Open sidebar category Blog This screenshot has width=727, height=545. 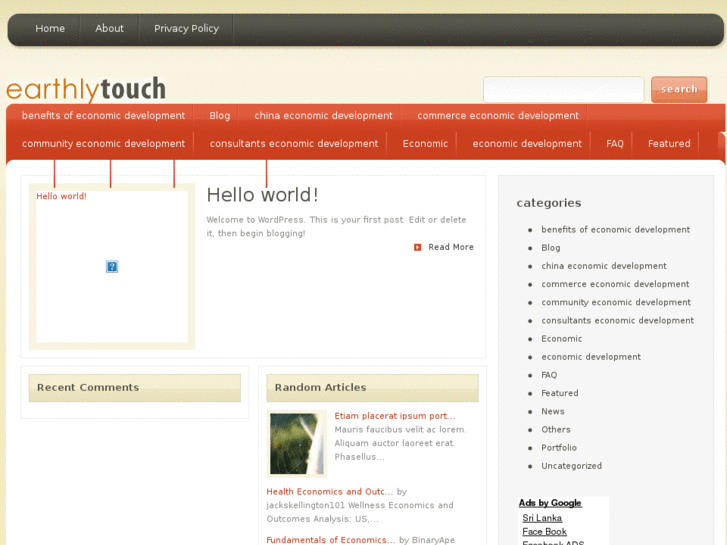[551, 248]
